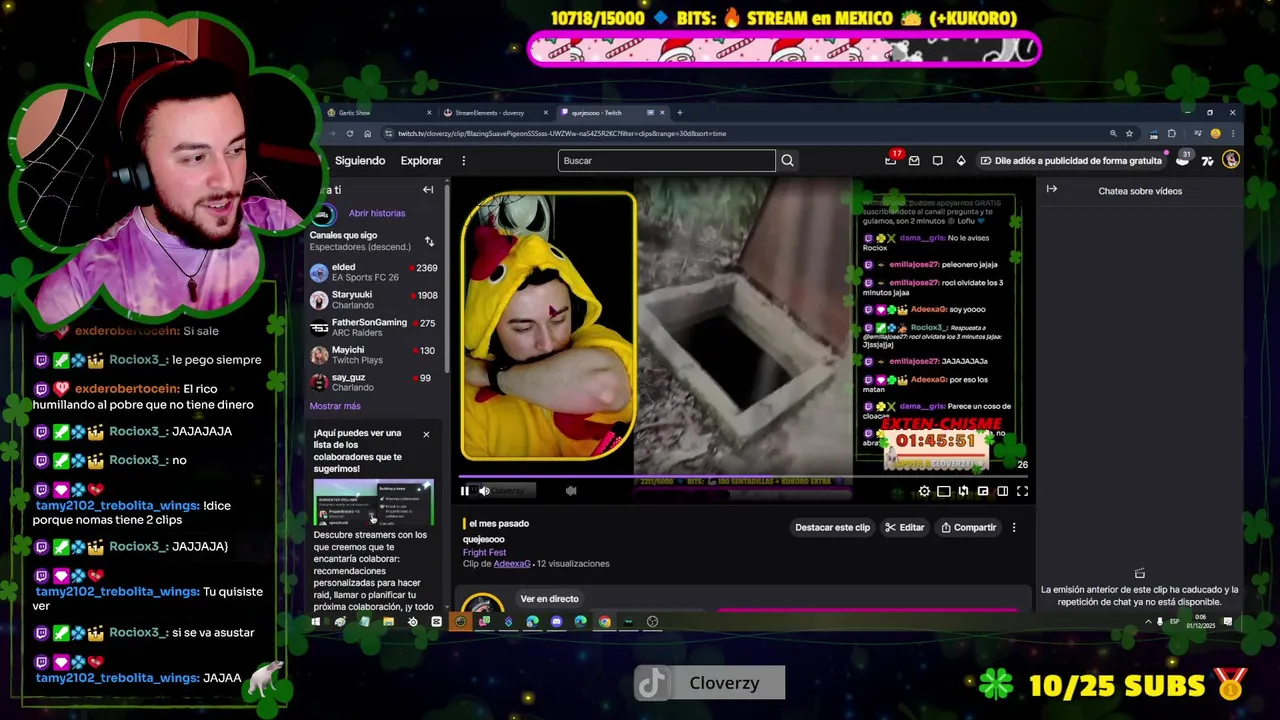This screenshot has width=1280, height=720.
Task: Open say_guz channel in sidebar
Action: tap(373, 382)
